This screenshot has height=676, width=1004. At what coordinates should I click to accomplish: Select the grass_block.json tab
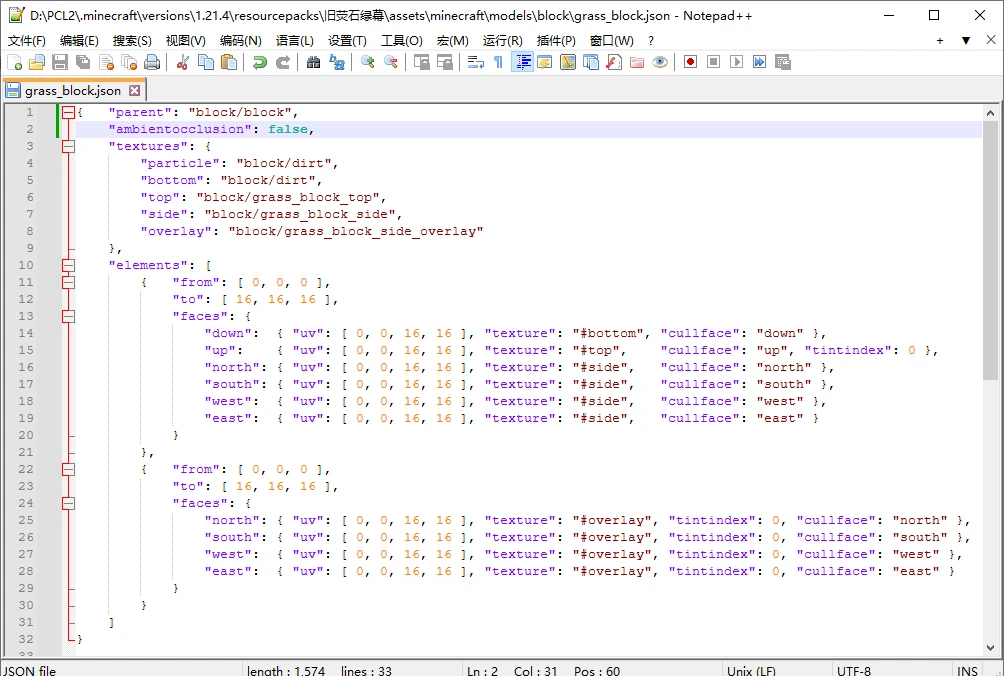[72, 91]
